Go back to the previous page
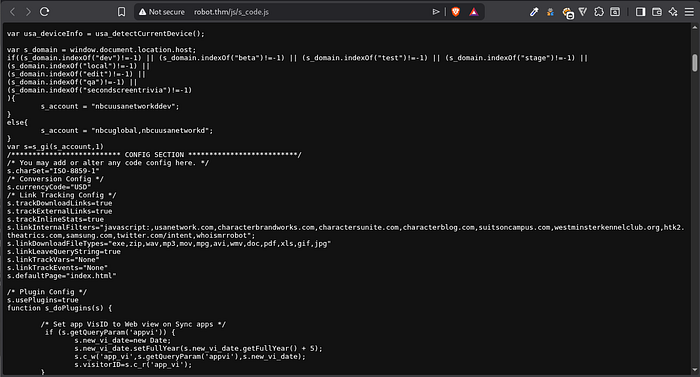 click(x=12, y=12)
